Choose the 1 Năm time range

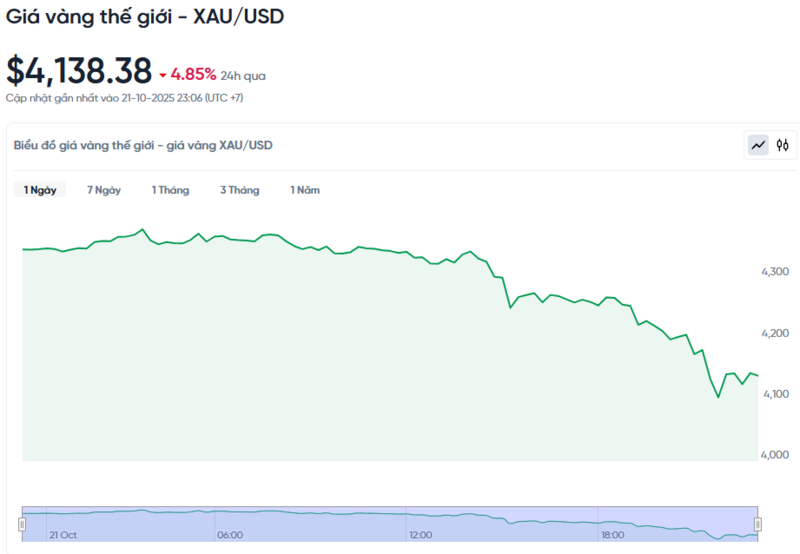[x=305, y=190]
